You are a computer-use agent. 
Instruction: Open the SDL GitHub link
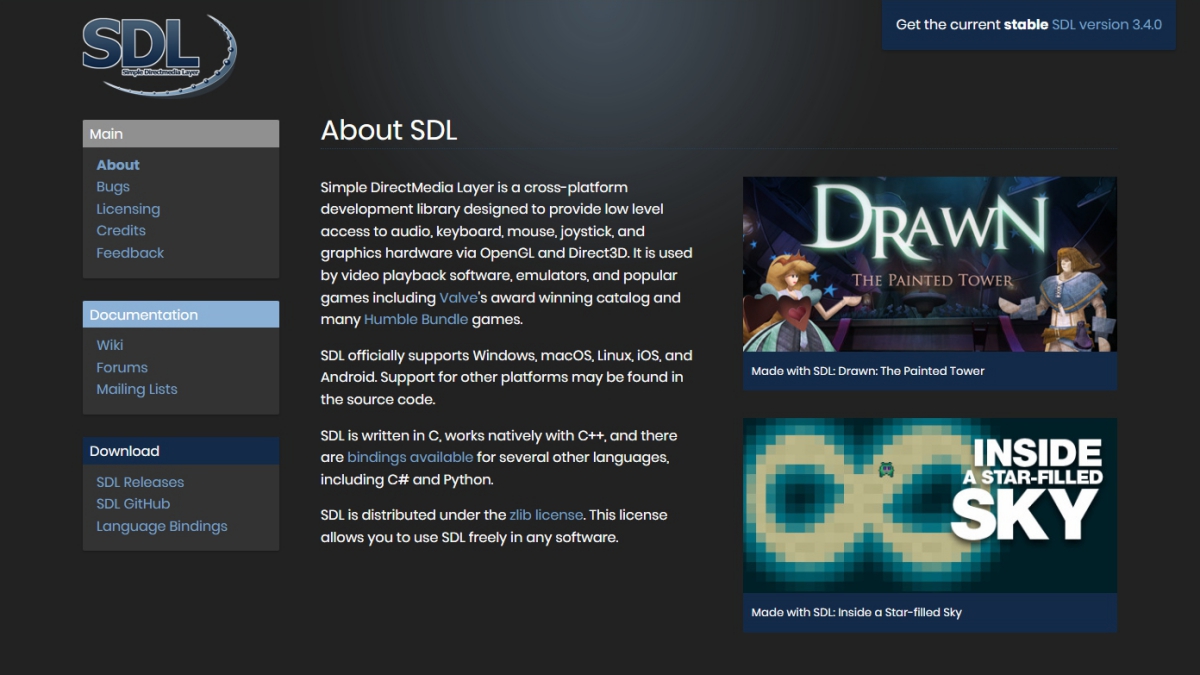[133, 504]
